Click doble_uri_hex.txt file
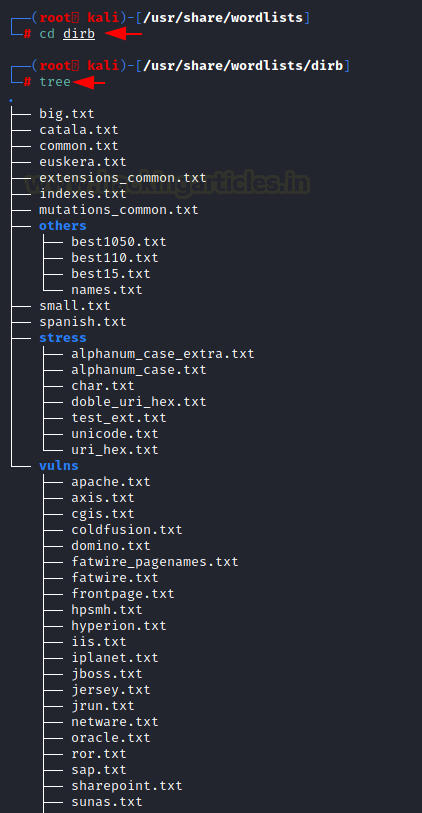Screen dimensions: 422x813 point(139,401)
